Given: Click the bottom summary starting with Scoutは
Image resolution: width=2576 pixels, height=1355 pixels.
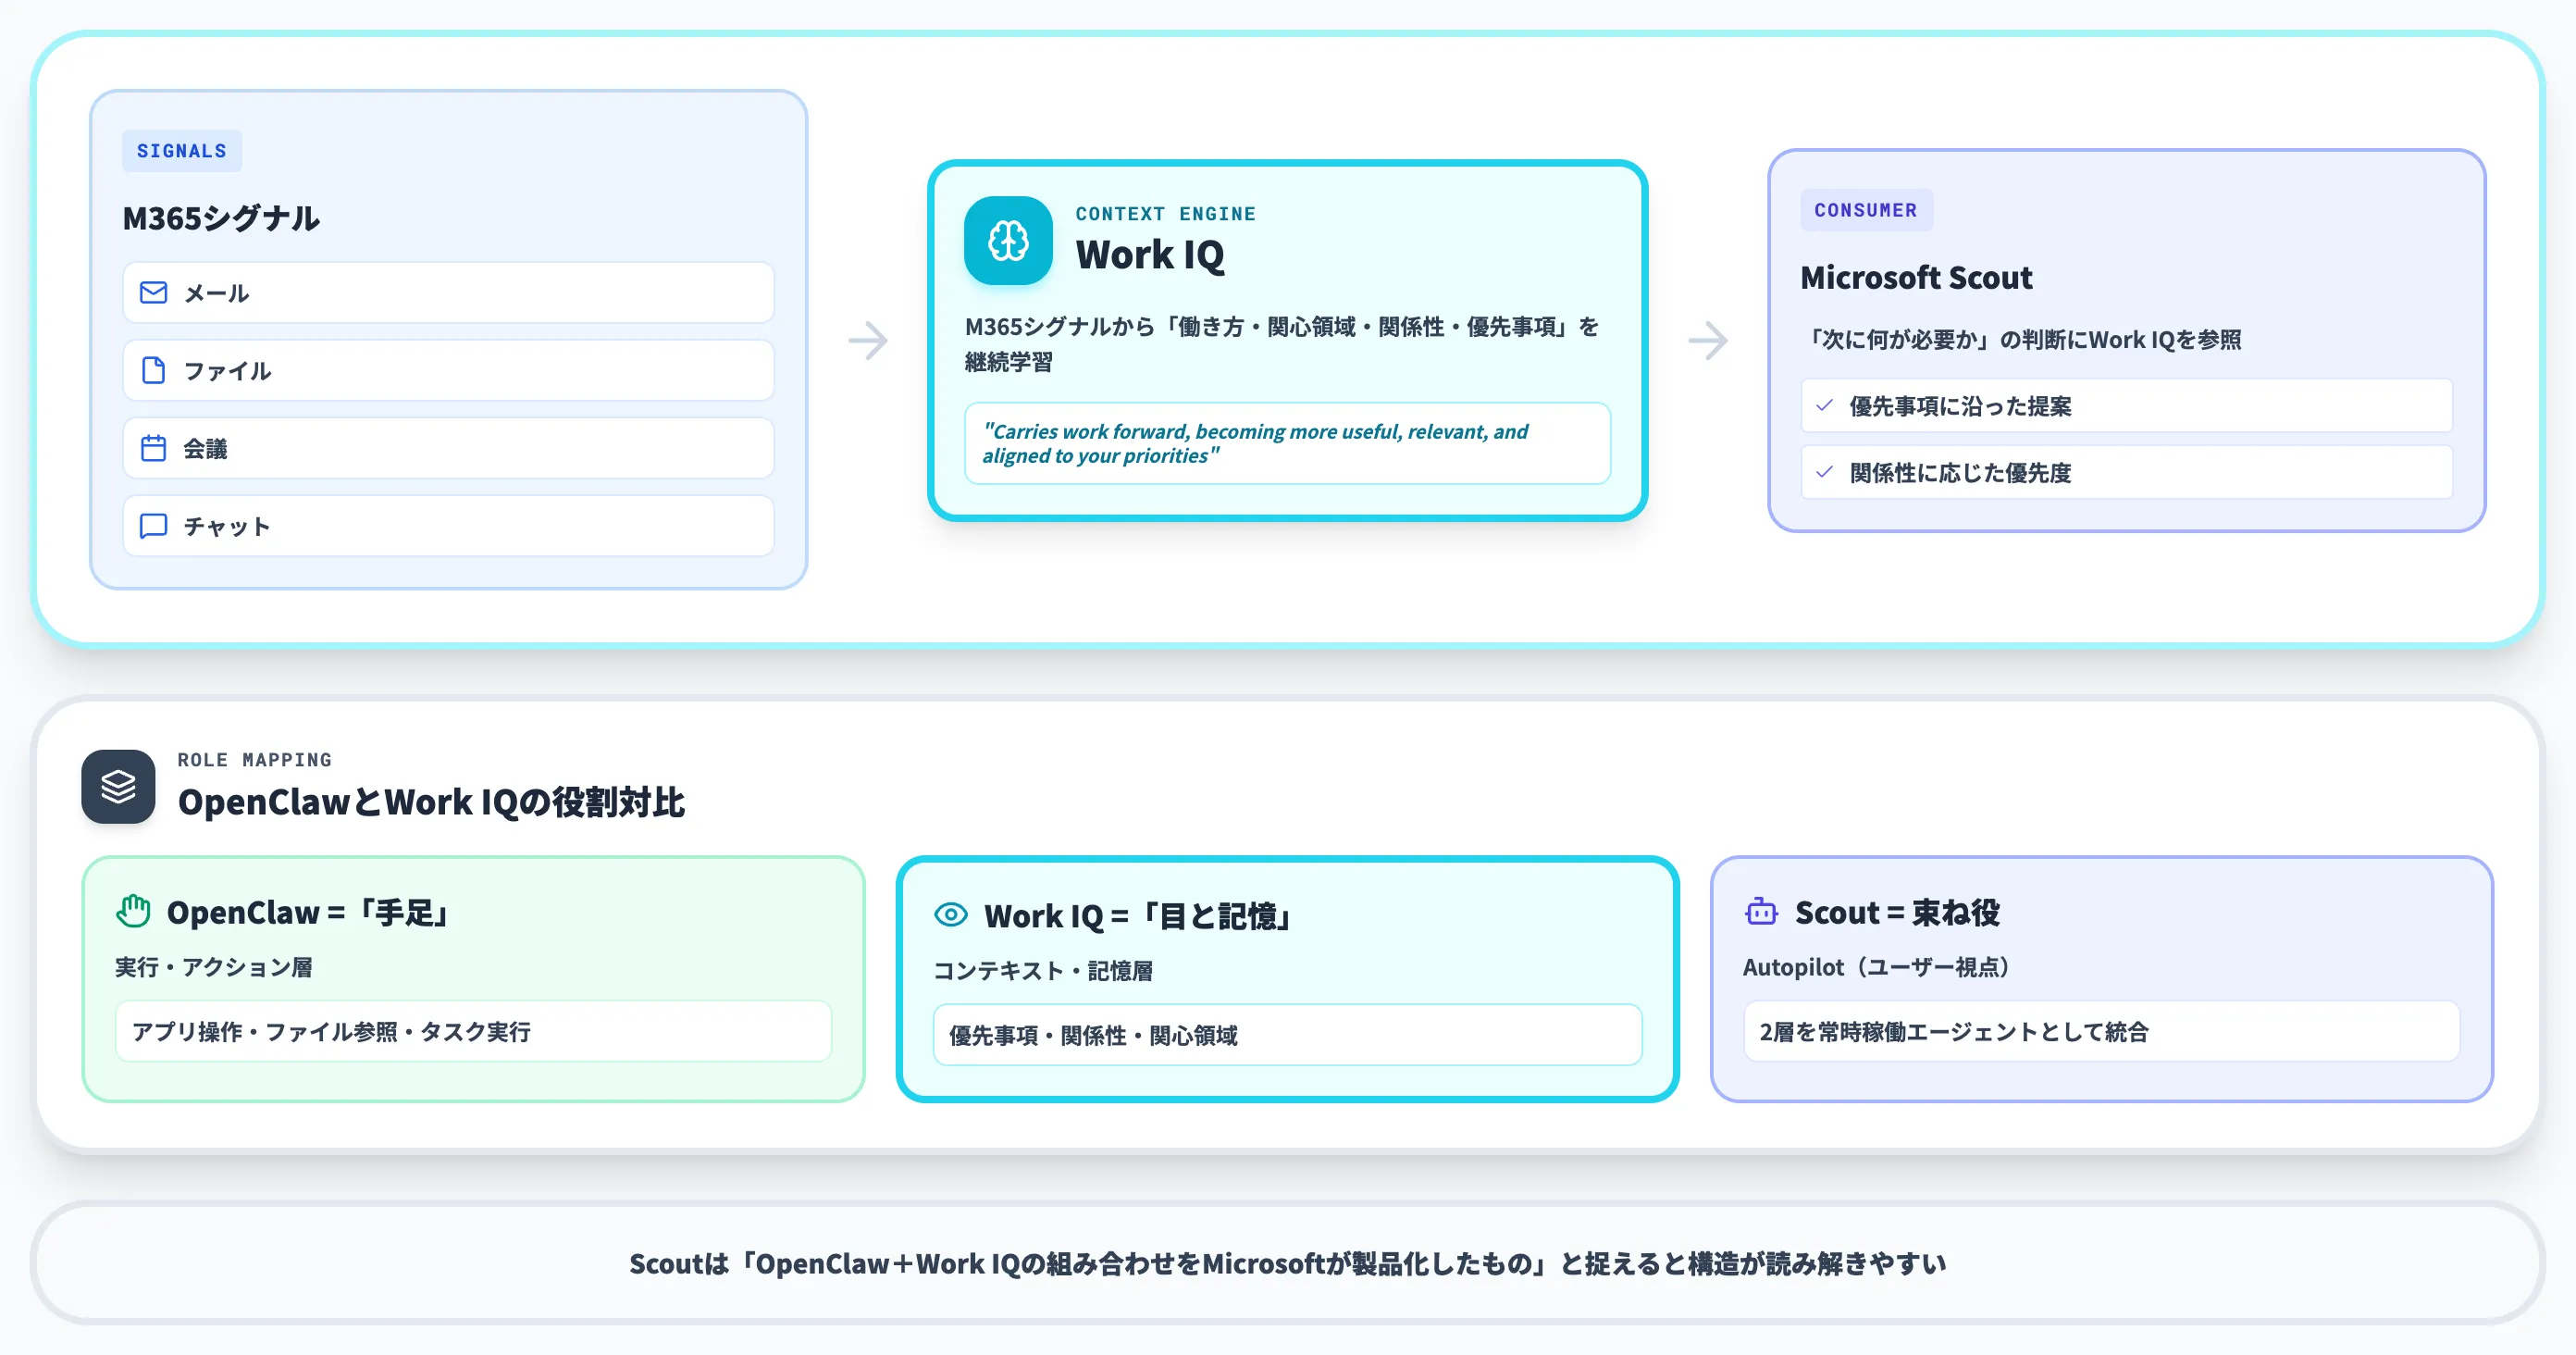Looking at the screenshot, I should click(x=1287, y=1263).
